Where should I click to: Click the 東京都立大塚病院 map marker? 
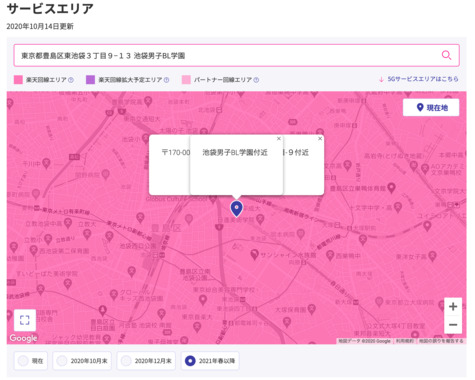pyautogui.click(x=379, y=302)
